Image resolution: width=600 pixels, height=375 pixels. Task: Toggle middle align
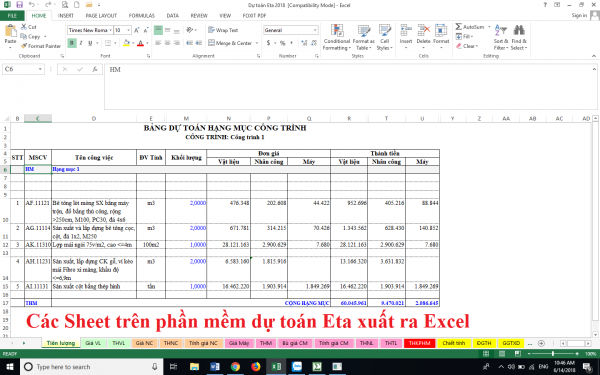point(167,30)
